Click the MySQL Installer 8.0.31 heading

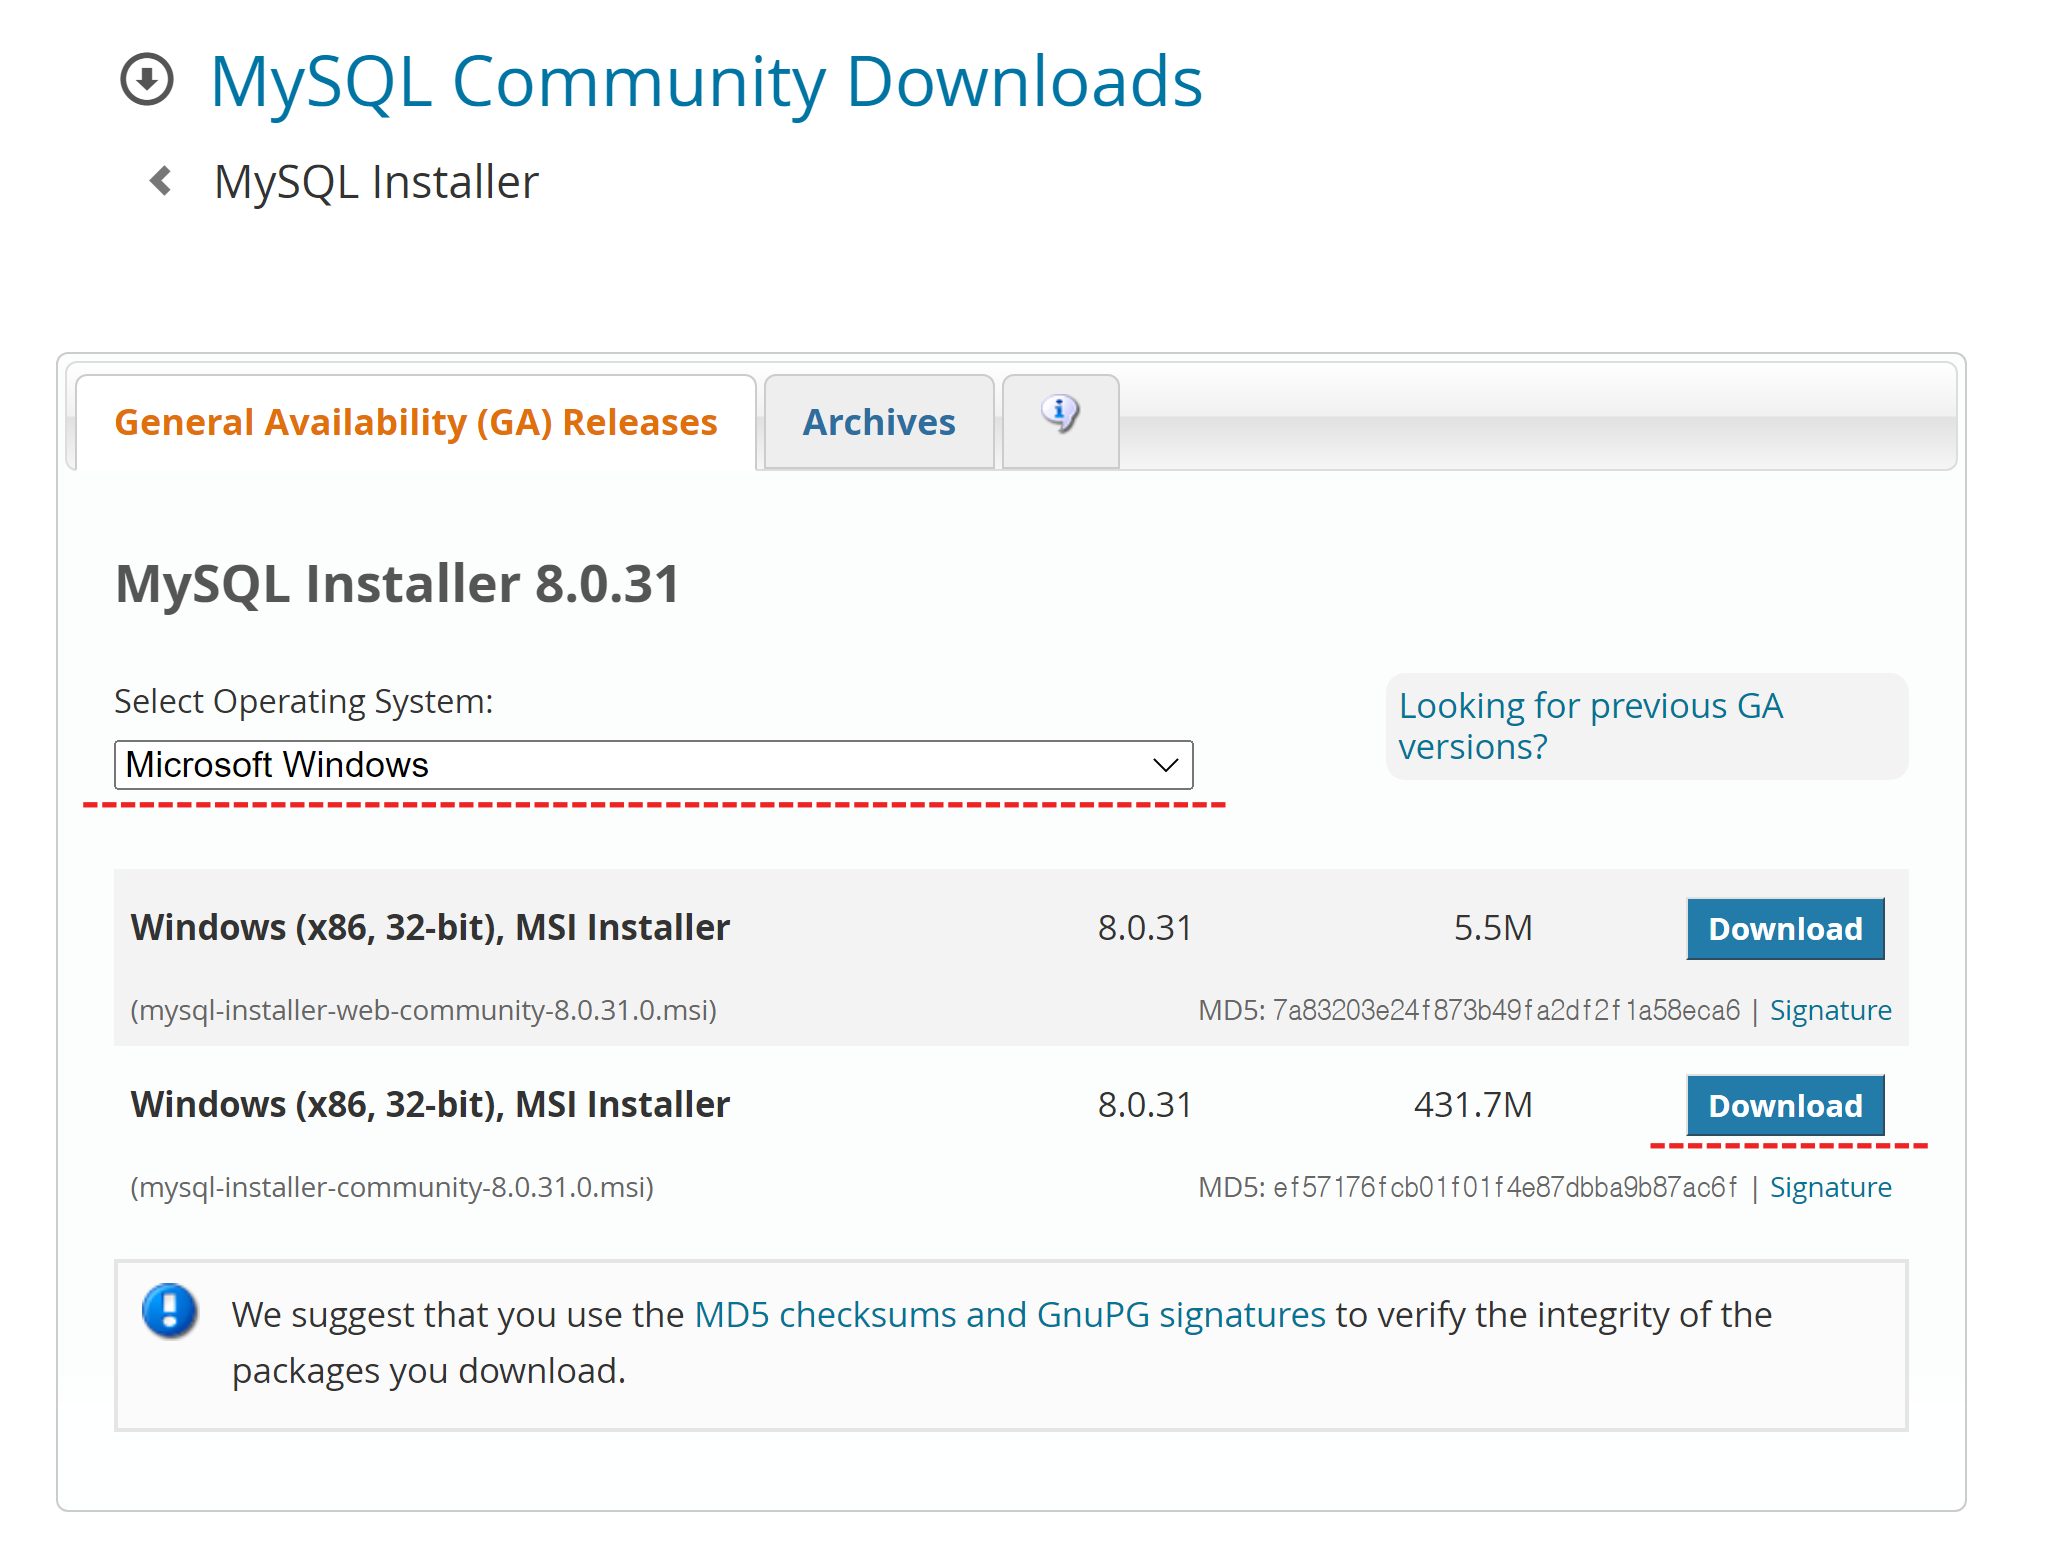pyautogui.click(x=398, y=583)
